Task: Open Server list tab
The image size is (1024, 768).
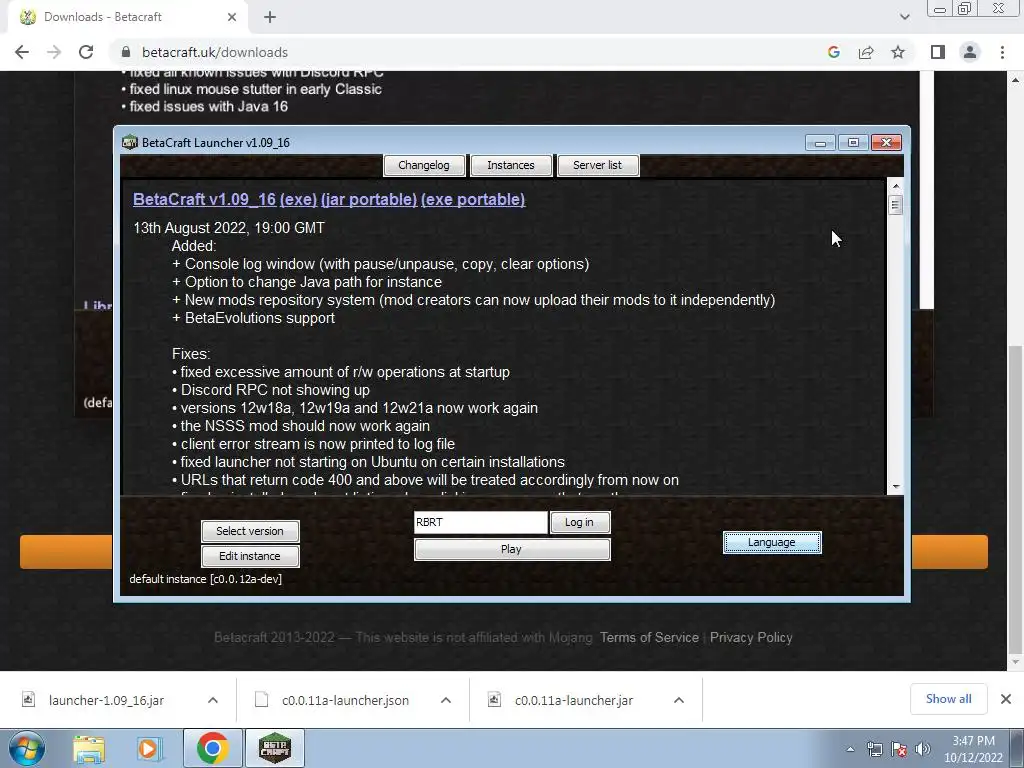Action: tap(598, 165)
